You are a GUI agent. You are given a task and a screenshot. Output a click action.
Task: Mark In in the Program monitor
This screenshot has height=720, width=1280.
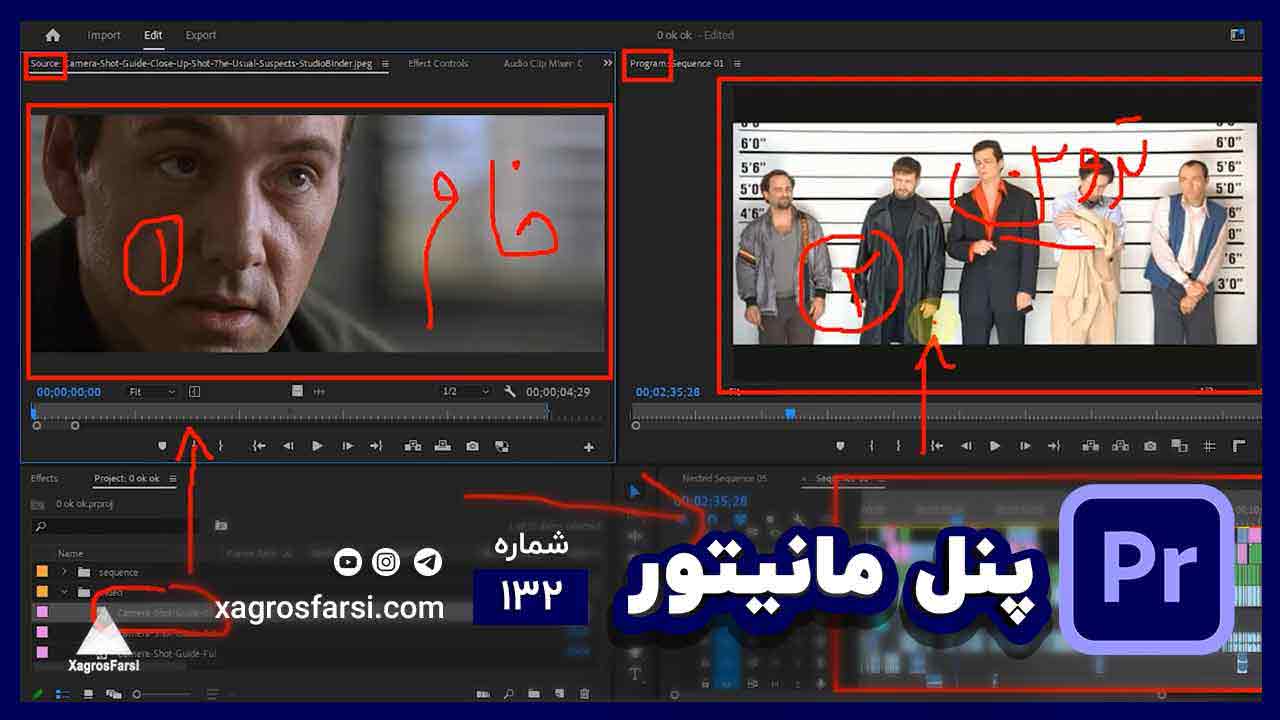[x=871, y=446]
